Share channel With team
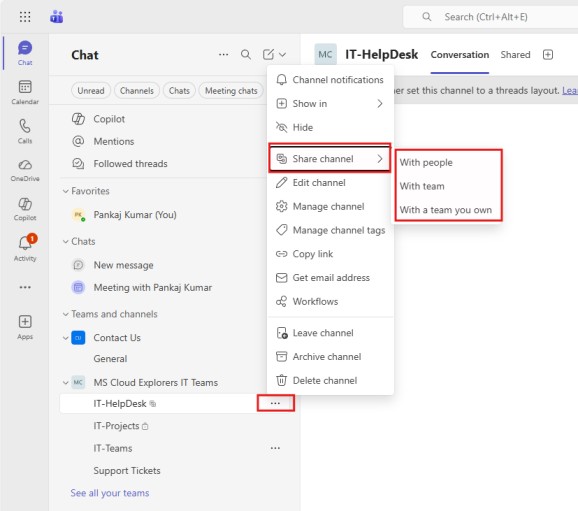The width and height of the screenshot is (578, 511). click(x=448, y=186)
